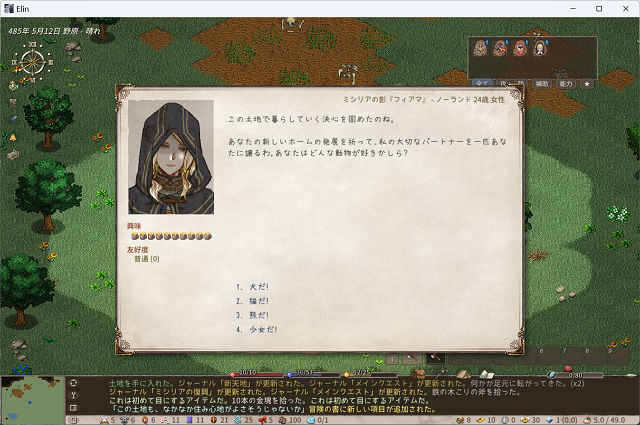
Task: Click the minimap thumbnail
Action: point(32,400)
